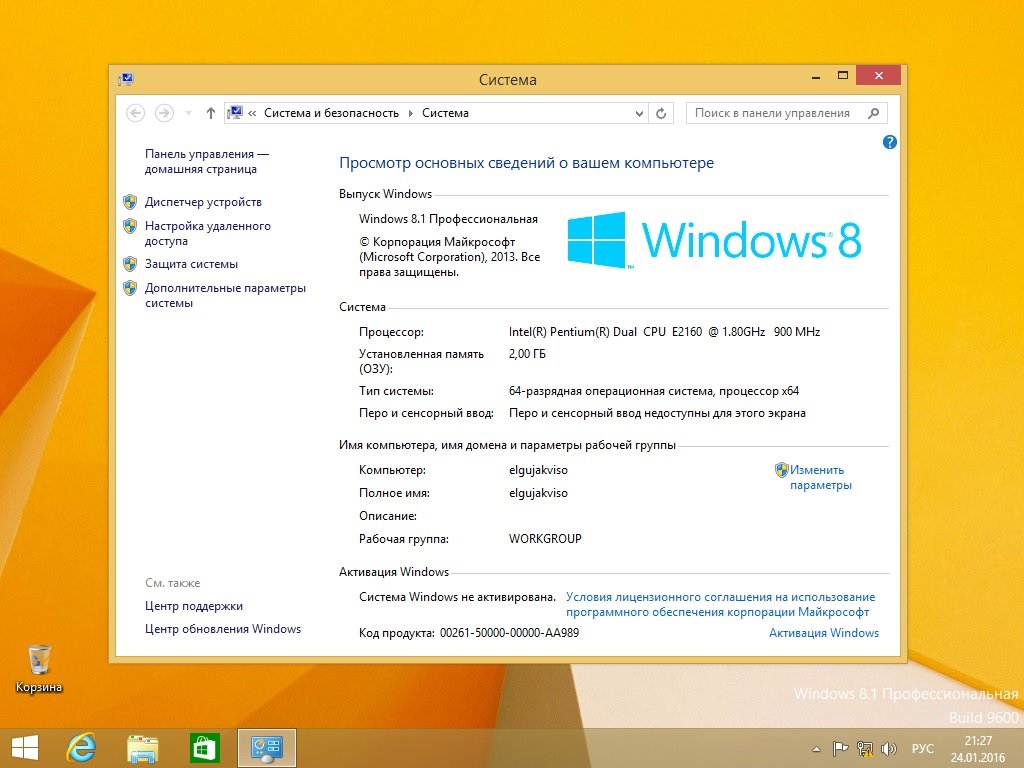
Task: Click the shield icon next to Изменить параметры
Action: (782, 470)
